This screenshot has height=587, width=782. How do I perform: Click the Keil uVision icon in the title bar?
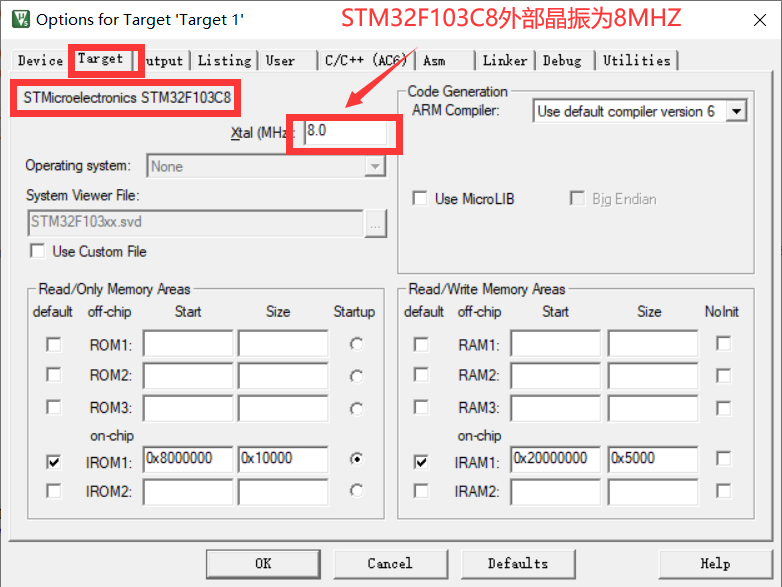pos(20,19)
